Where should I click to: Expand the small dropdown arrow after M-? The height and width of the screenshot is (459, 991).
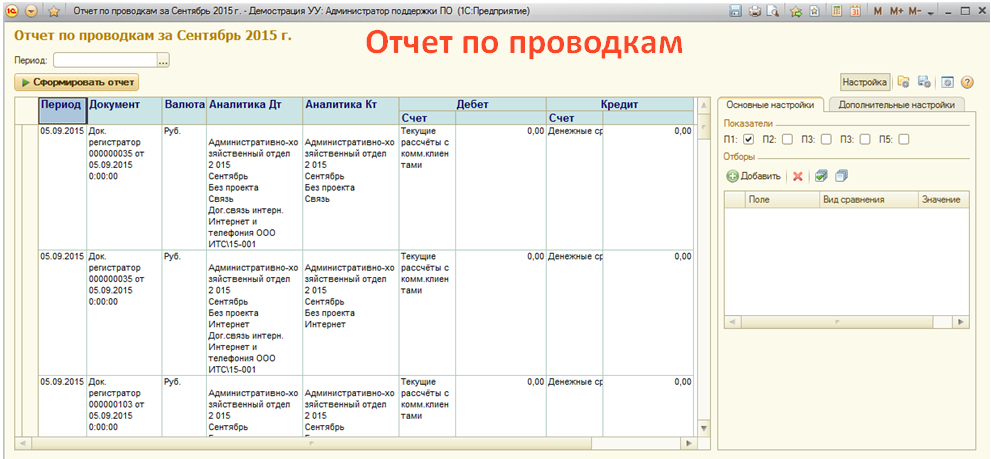[x=931, y=12]
